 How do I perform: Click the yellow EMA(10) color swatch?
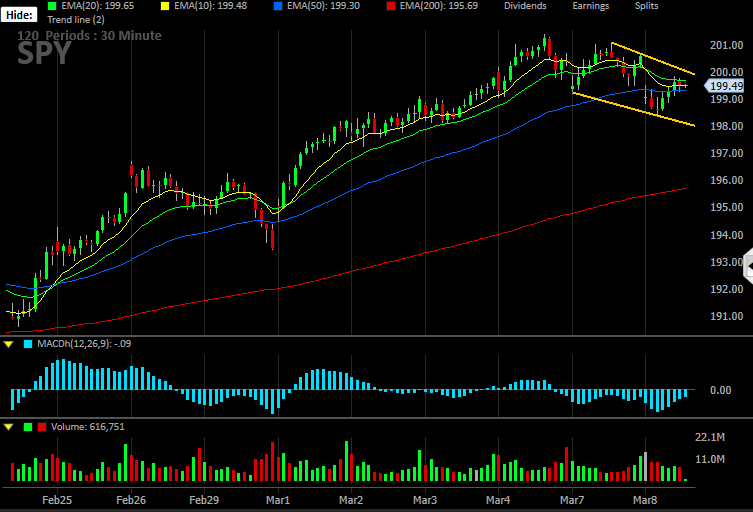click(165, 6)
